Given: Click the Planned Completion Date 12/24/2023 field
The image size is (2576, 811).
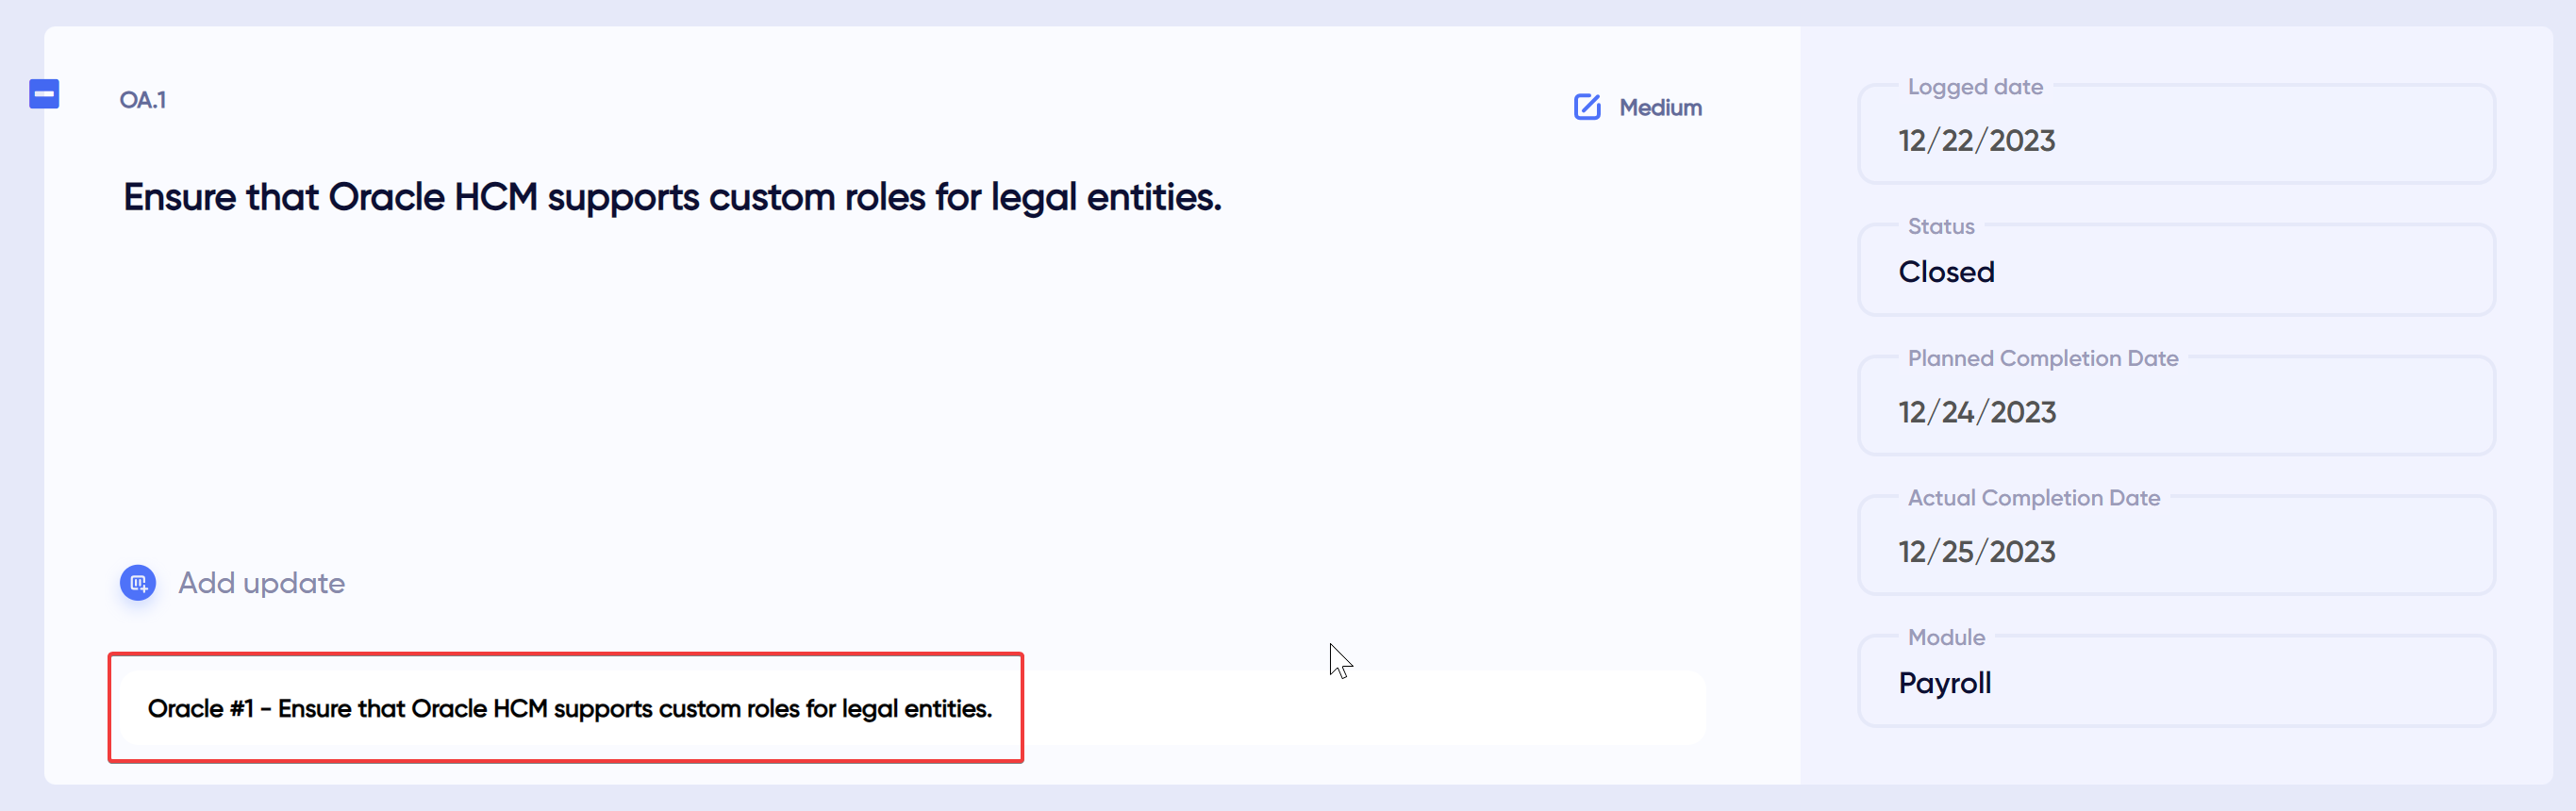Looking at the screenshot, I should pos(2176,411).
